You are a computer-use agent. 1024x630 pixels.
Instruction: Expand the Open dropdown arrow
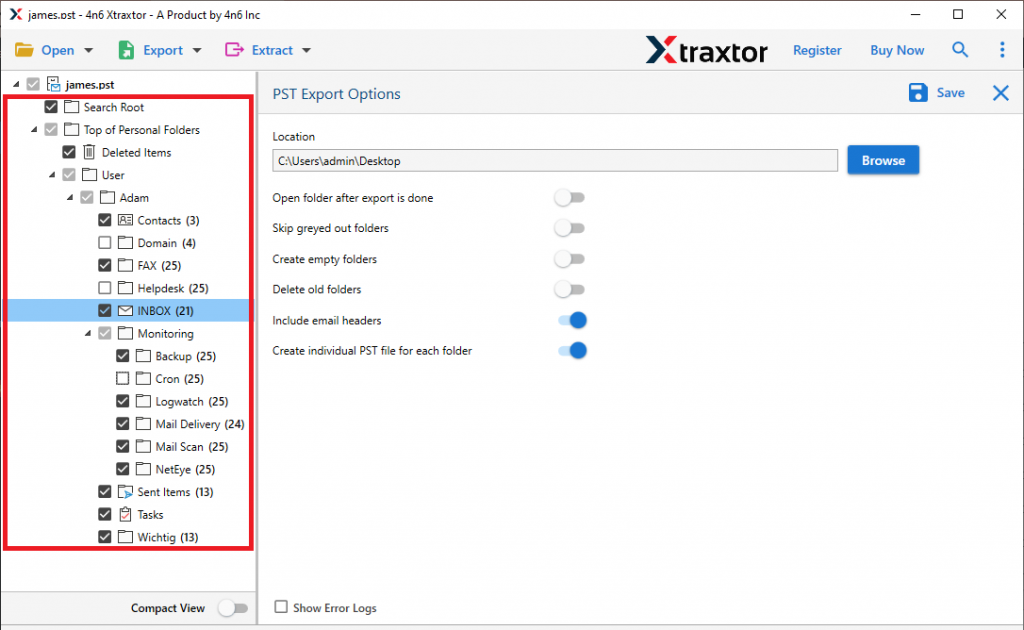[88, 49]
